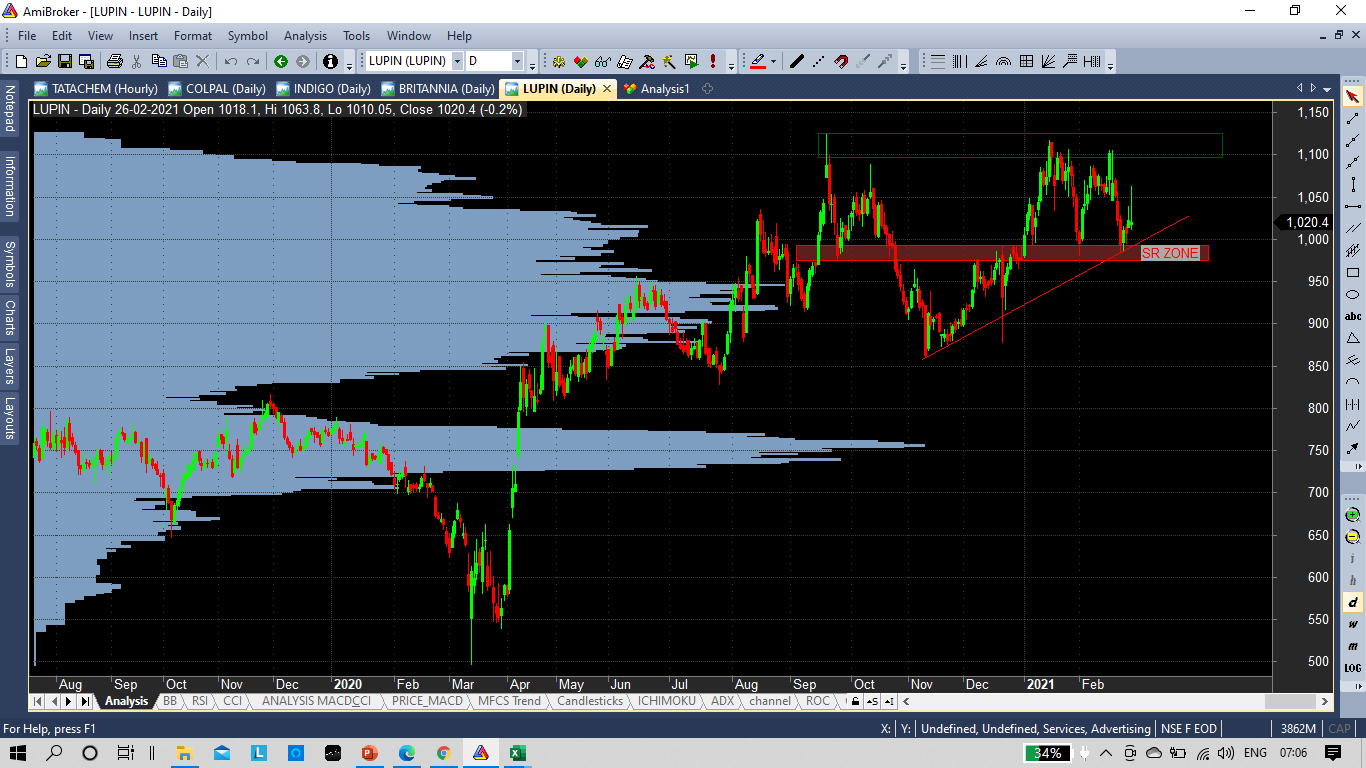Open Chrome from the taskbar

[x=443, y=753]
